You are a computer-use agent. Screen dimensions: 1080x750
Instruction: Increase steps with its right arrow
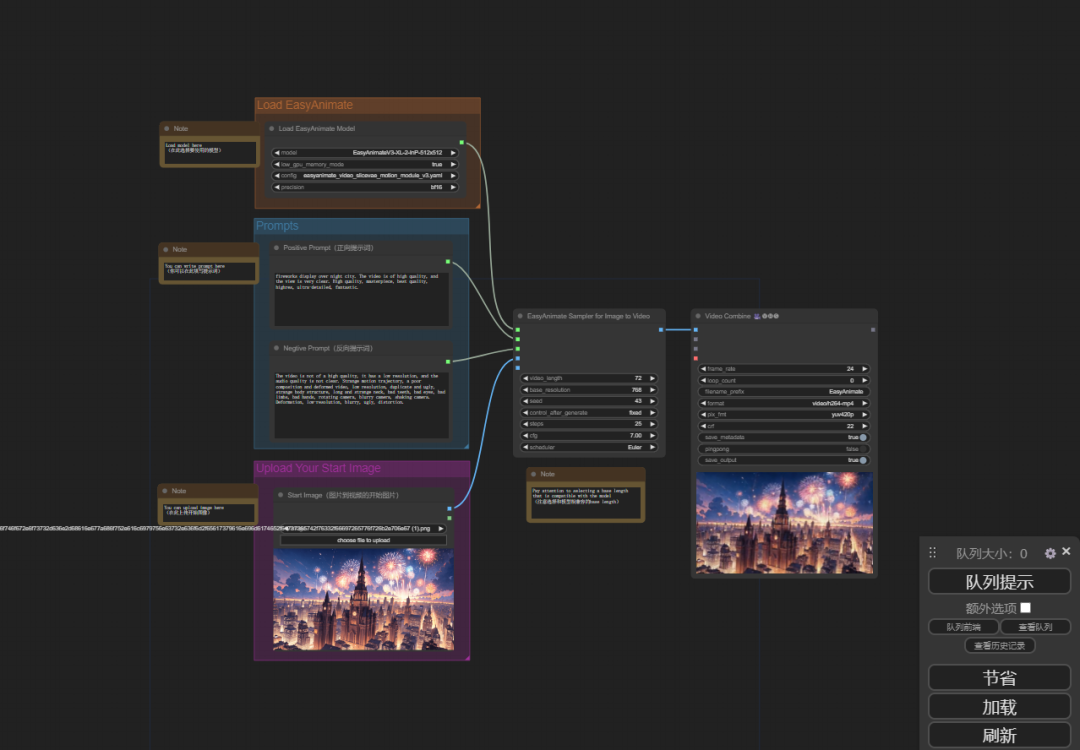click(652, 424)
